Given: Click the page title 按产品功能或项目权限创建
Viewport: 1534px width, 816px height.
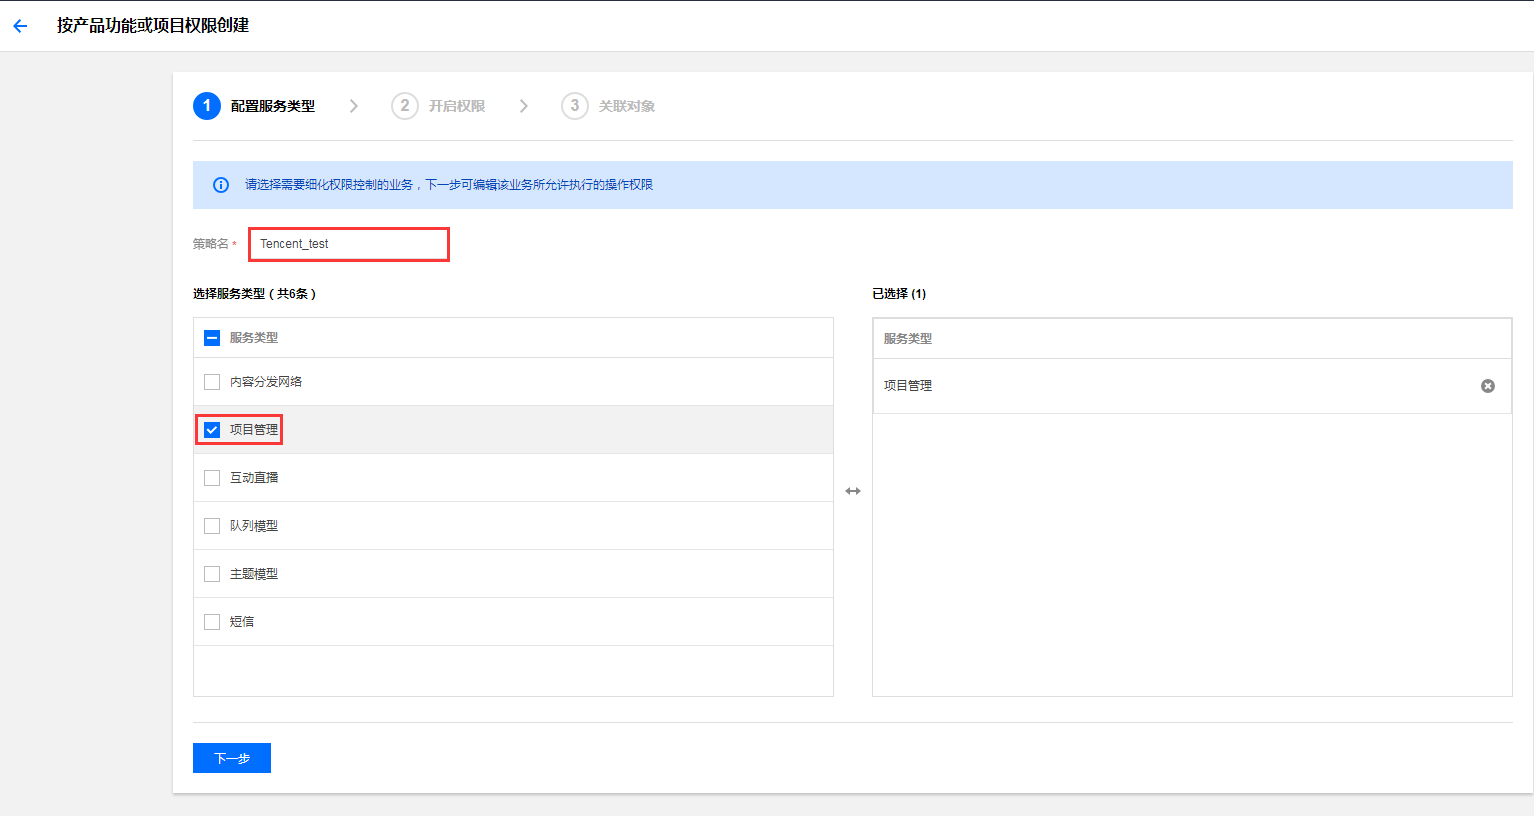Looking at the screenshot, I should coord(153,26).
